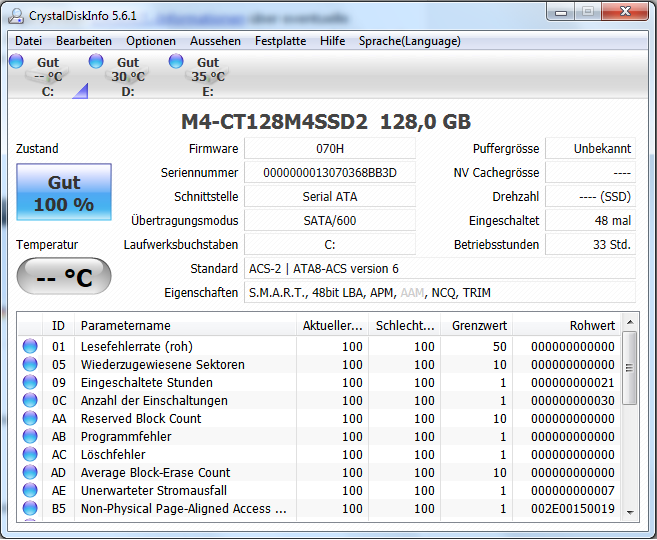Image resolution: width=657 pixels, height=540 pixels.
Task: Click the scrollbar down arrow in SMART list
Action: 630,512
